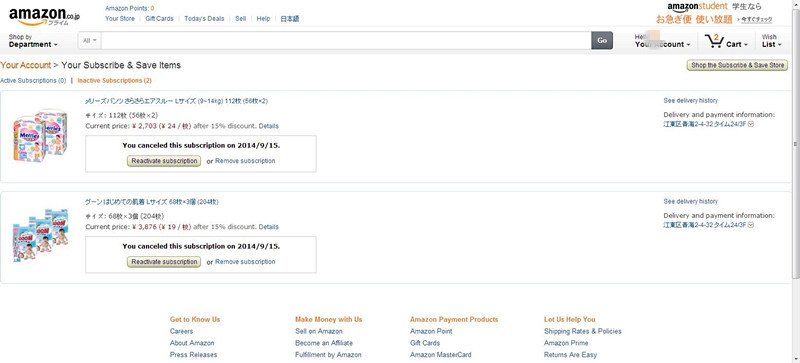This screenshot has width=800, height=363.
Task: Expand Shop by Department menu
Action: click(33, 41)
